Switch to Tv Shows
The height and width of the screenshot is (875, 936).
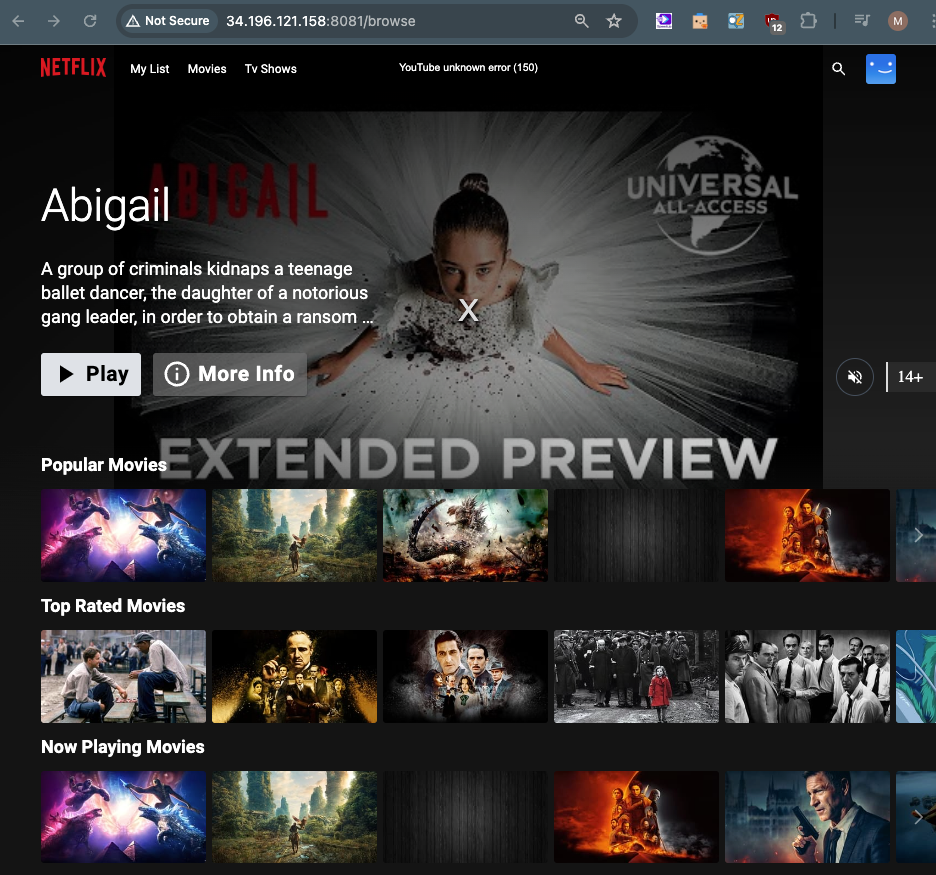click(270, 69)
